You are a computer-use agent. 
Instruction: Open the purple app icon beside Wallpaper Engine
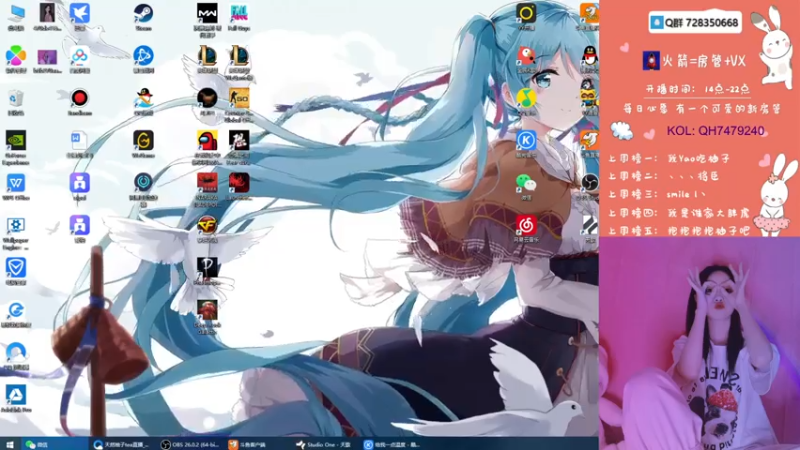tap(80, 225)
